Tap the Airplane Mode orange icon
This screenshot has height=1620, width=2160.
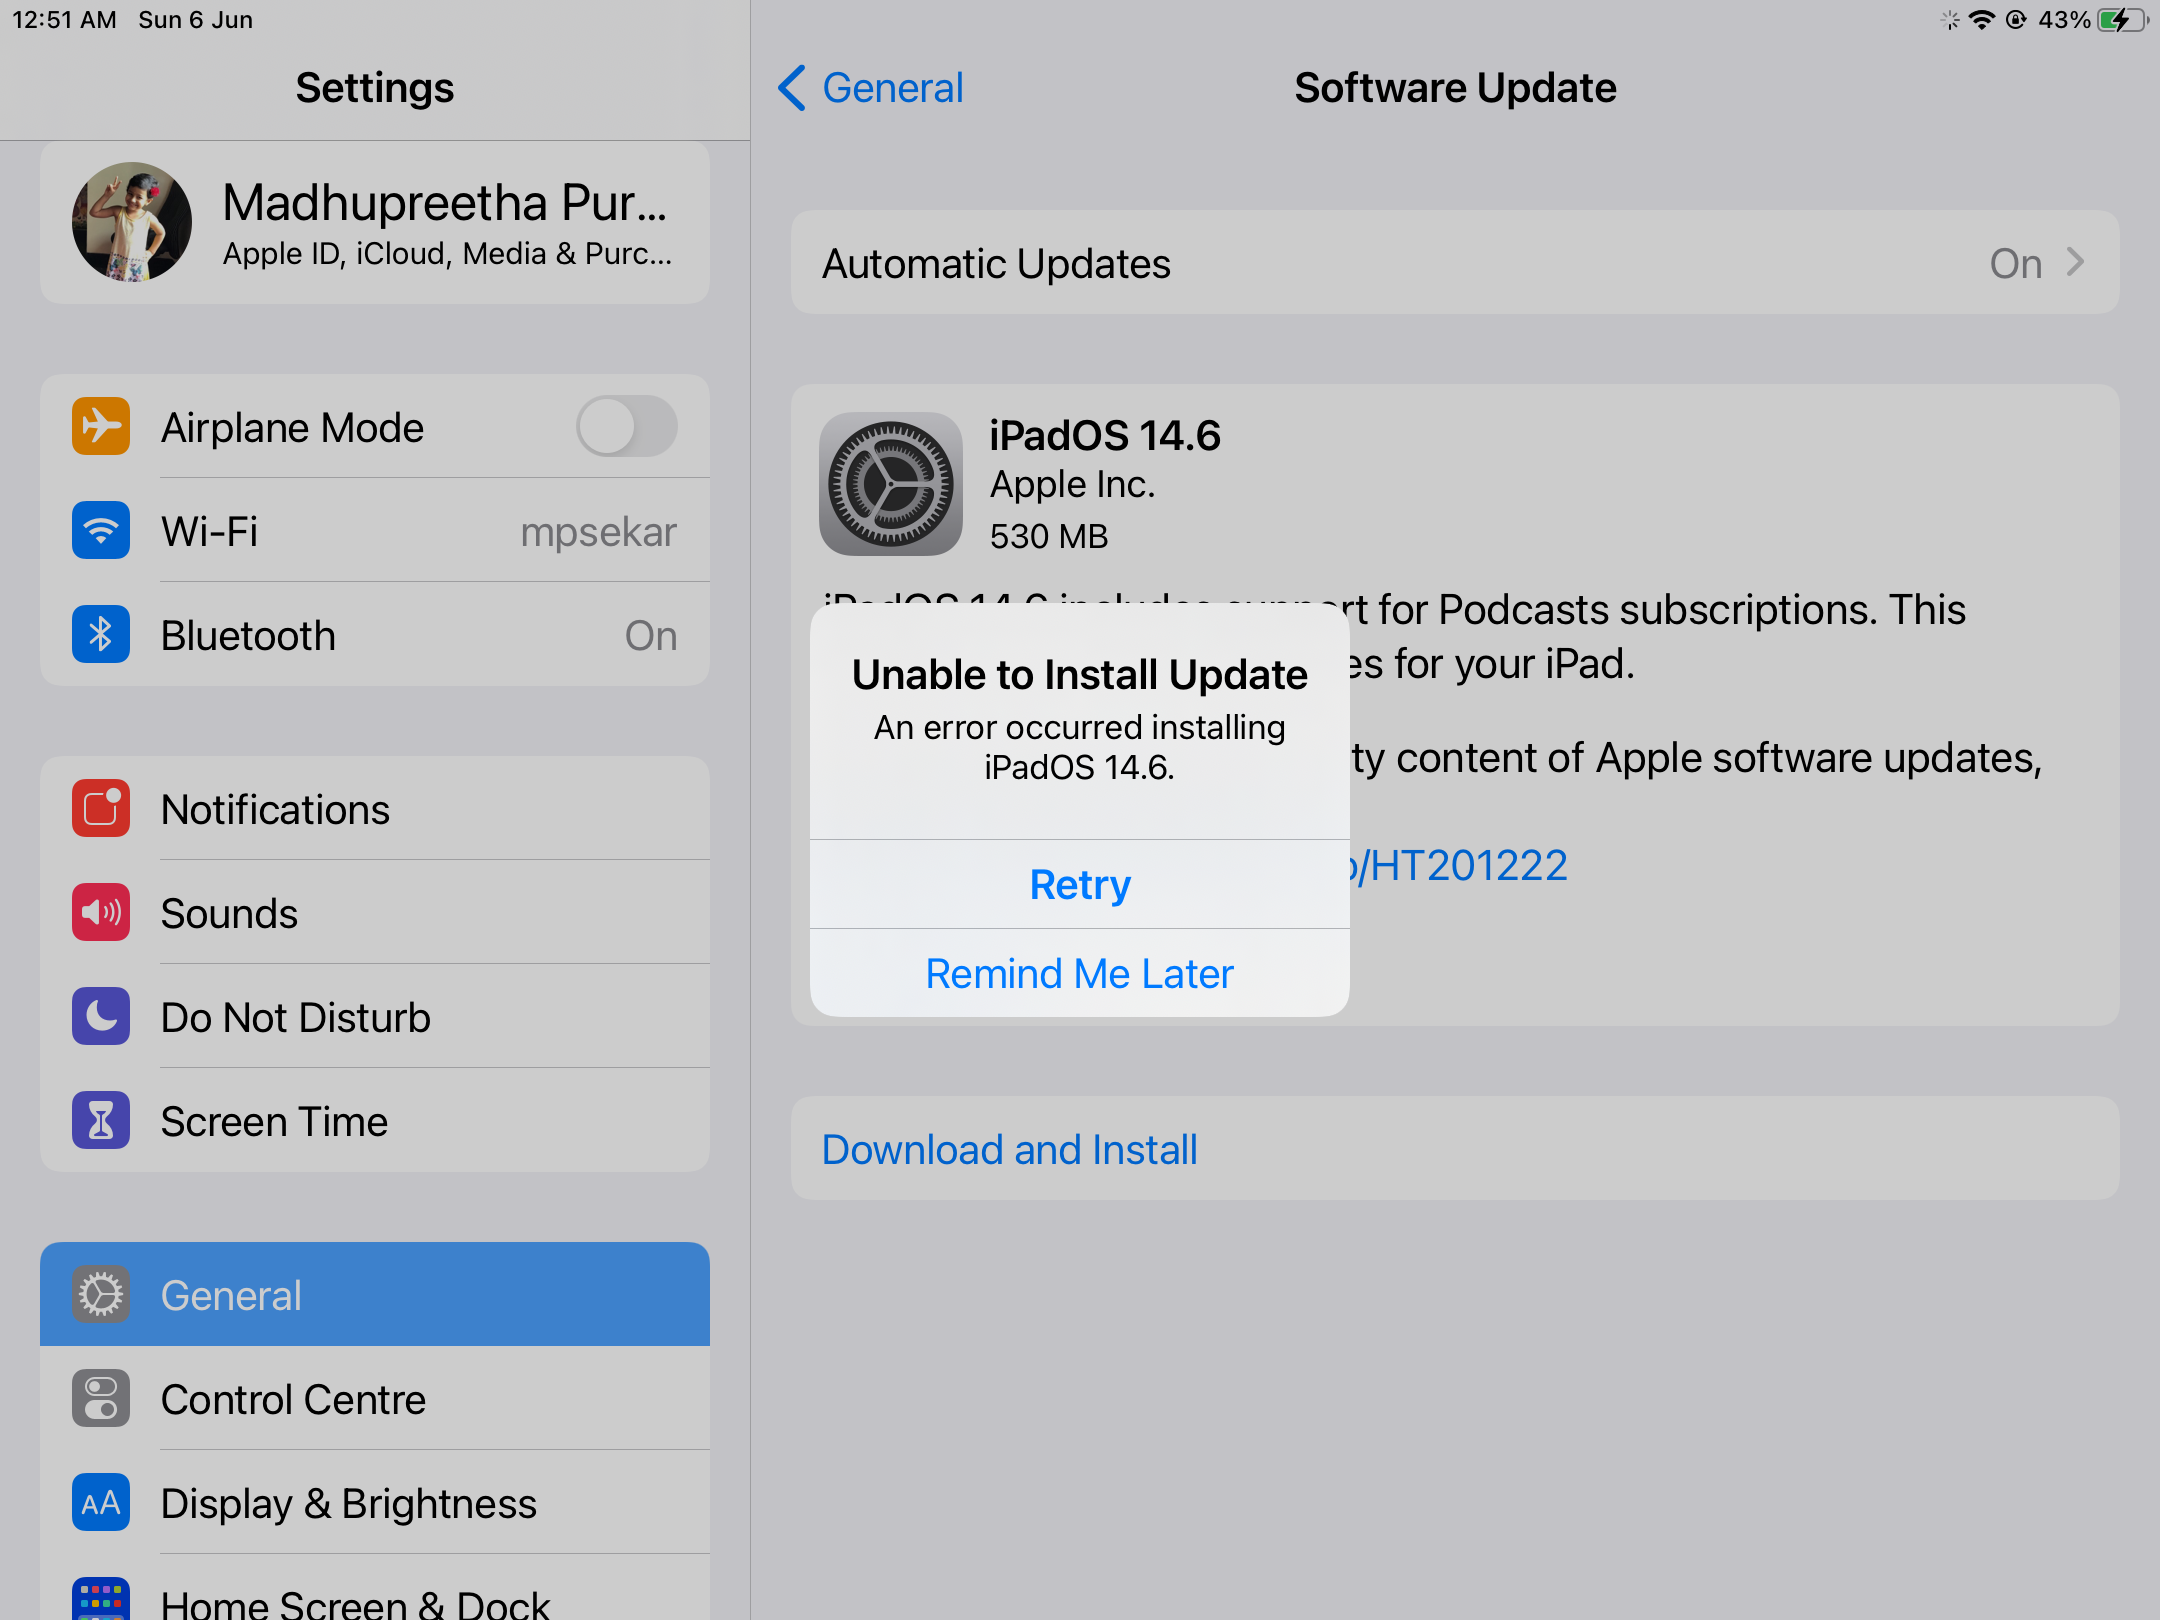click(100, 427)
